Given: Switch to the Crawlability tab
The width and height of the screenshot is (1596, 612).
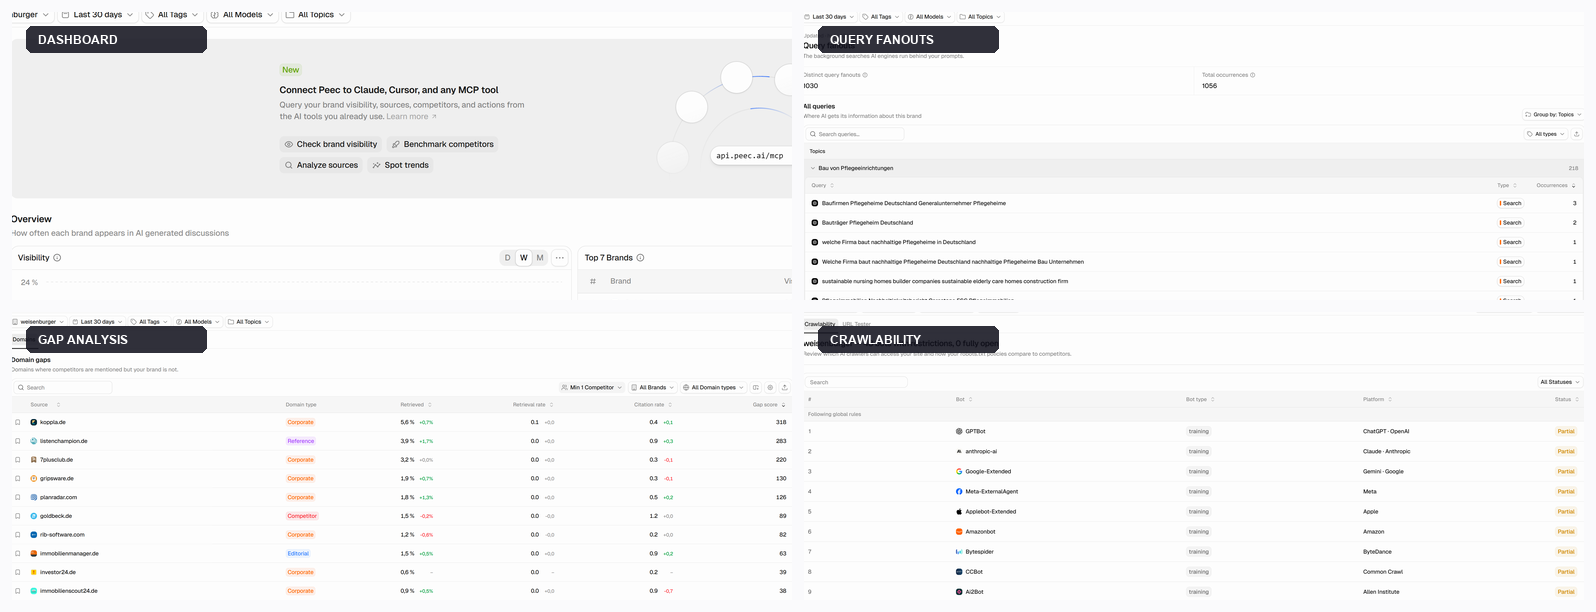Looking at the screenshot, I should (820, 324).
